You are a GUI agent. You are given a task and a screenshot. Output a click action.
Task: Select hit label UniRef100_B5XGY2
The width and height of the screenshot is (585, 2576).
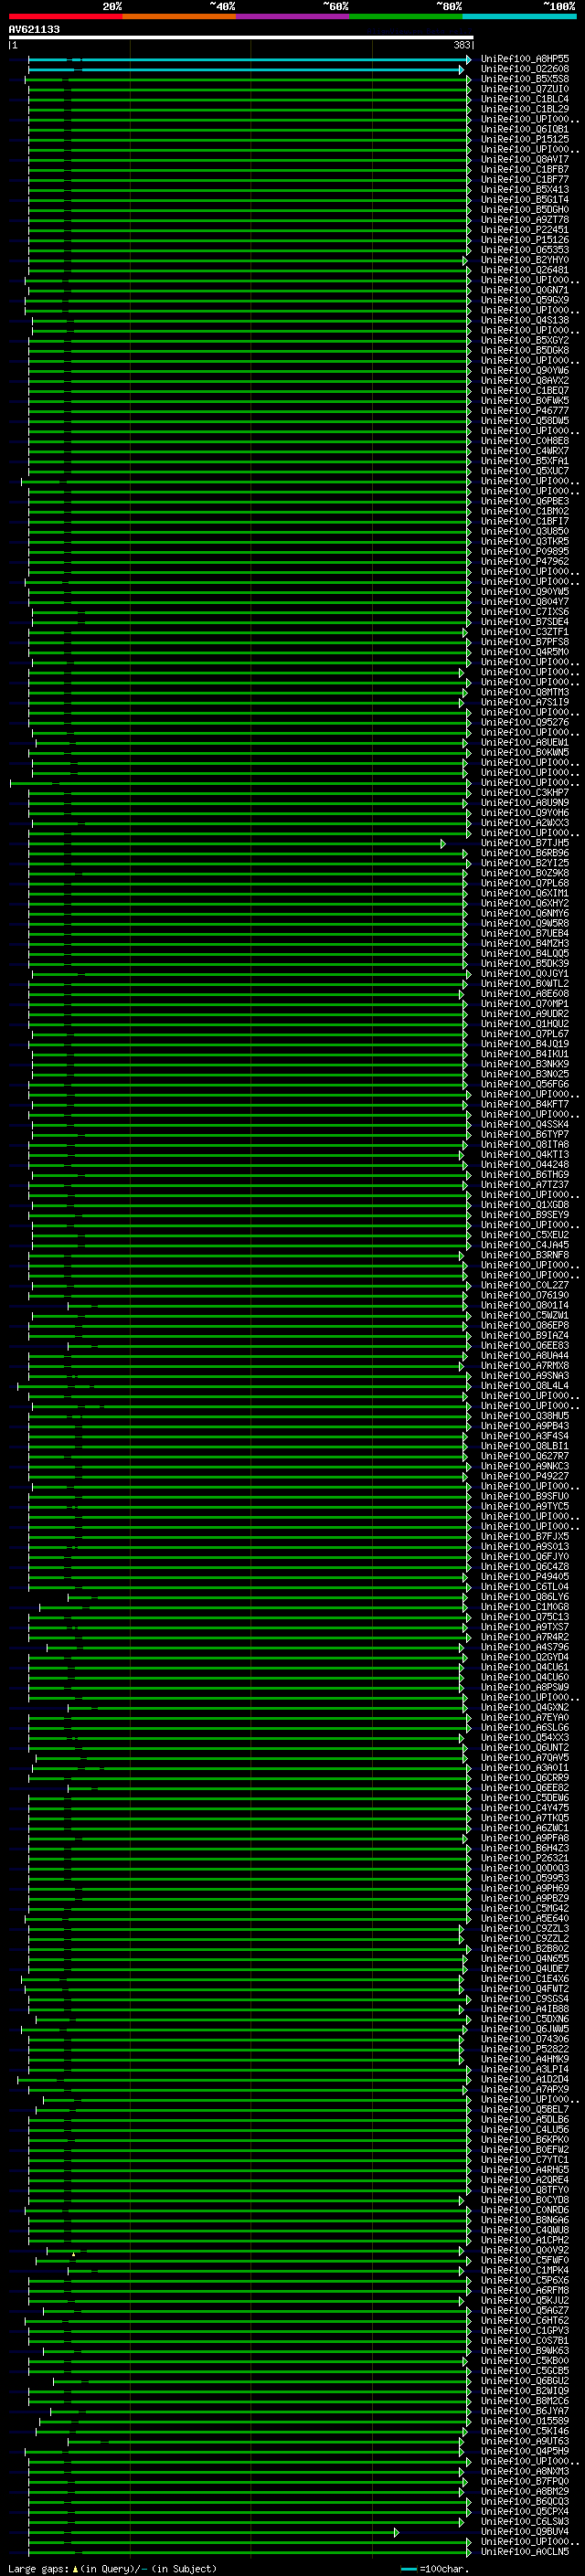525,340
